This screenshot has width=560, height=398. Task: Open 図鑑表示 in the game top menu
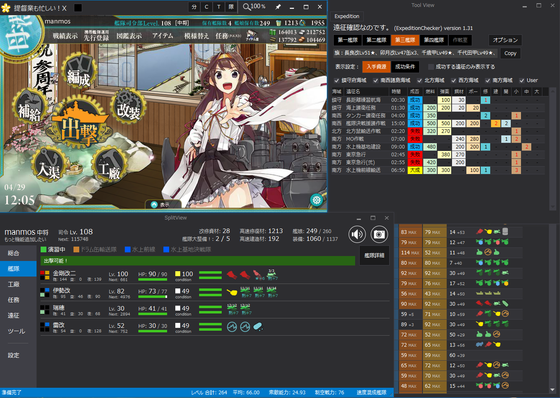129,36
